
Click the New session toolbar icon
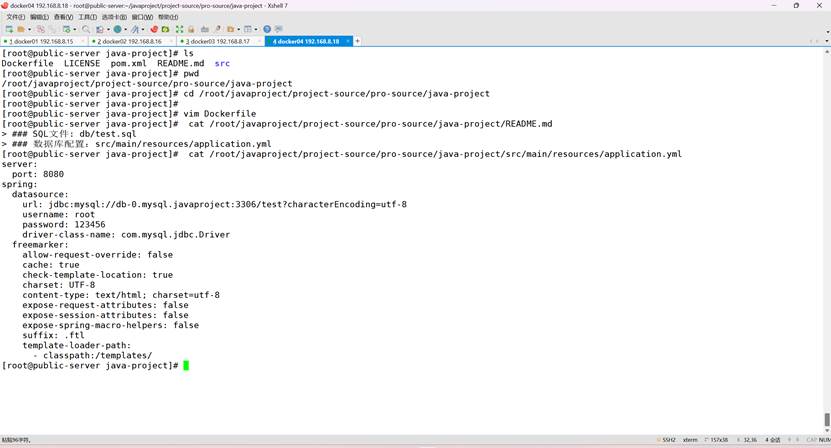click(x=8, y=29)
